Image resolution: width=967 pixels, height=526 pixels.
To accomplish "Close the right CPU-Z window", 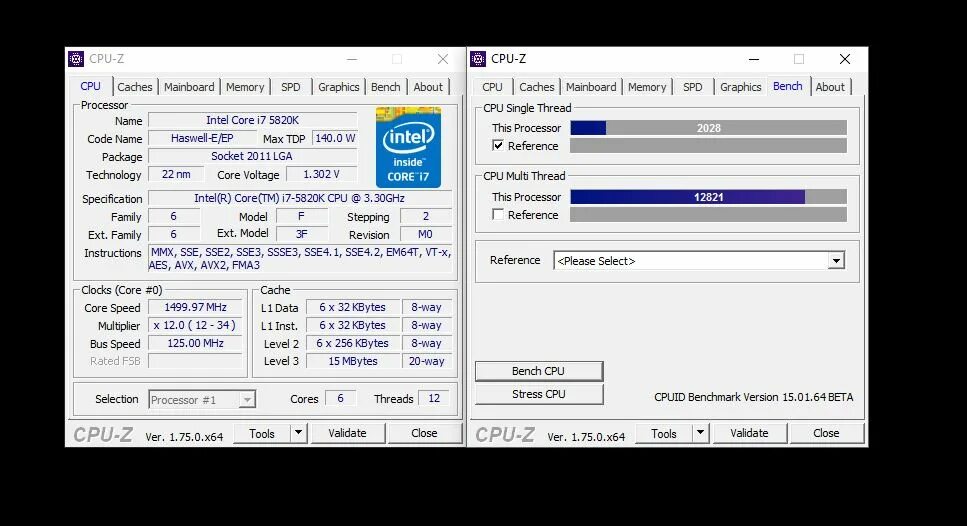I will pyautogui.click(x=845, y=59).
